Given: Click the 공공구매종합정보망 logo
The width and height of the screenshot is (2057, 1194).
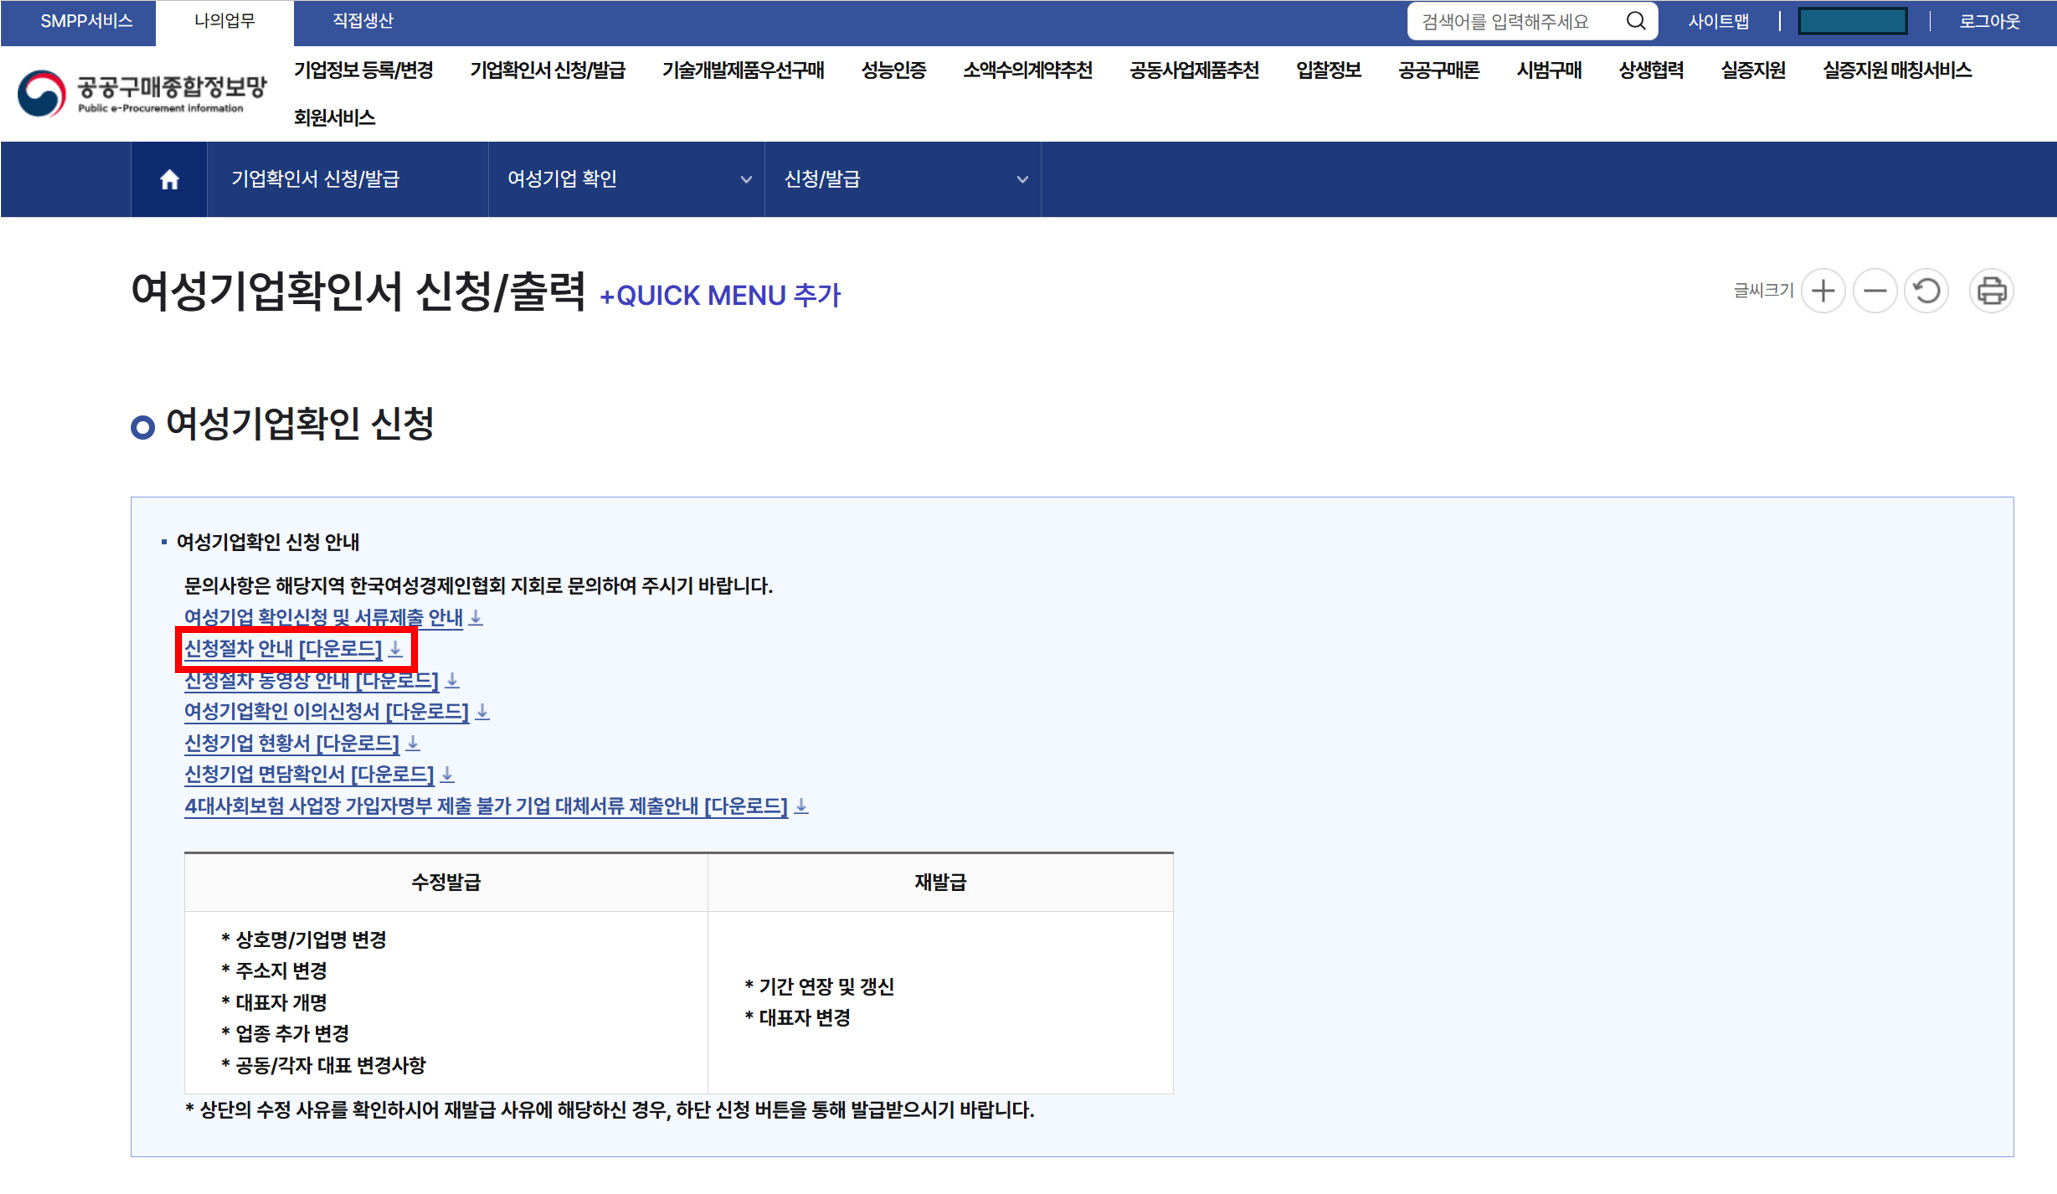Looking at the screenshot, I should tap(143, 93).
